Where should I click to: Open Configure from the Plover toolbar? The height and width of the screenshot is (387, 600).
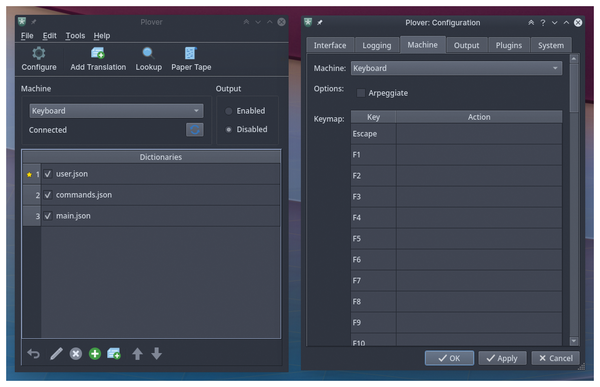click(x=39, y=59)
